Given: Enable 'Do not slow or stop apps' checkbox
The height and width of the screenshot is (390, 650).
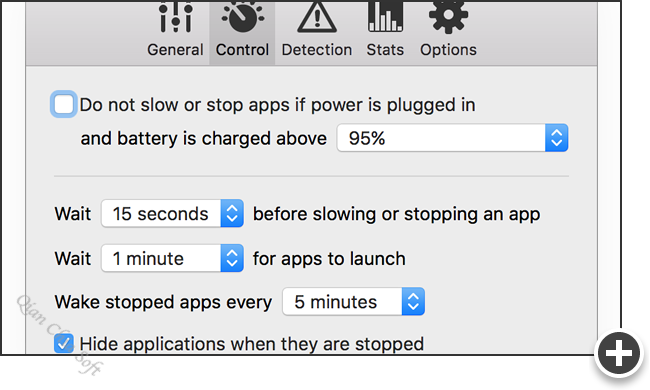Looking at the screenshot, I should coord(63,104).
